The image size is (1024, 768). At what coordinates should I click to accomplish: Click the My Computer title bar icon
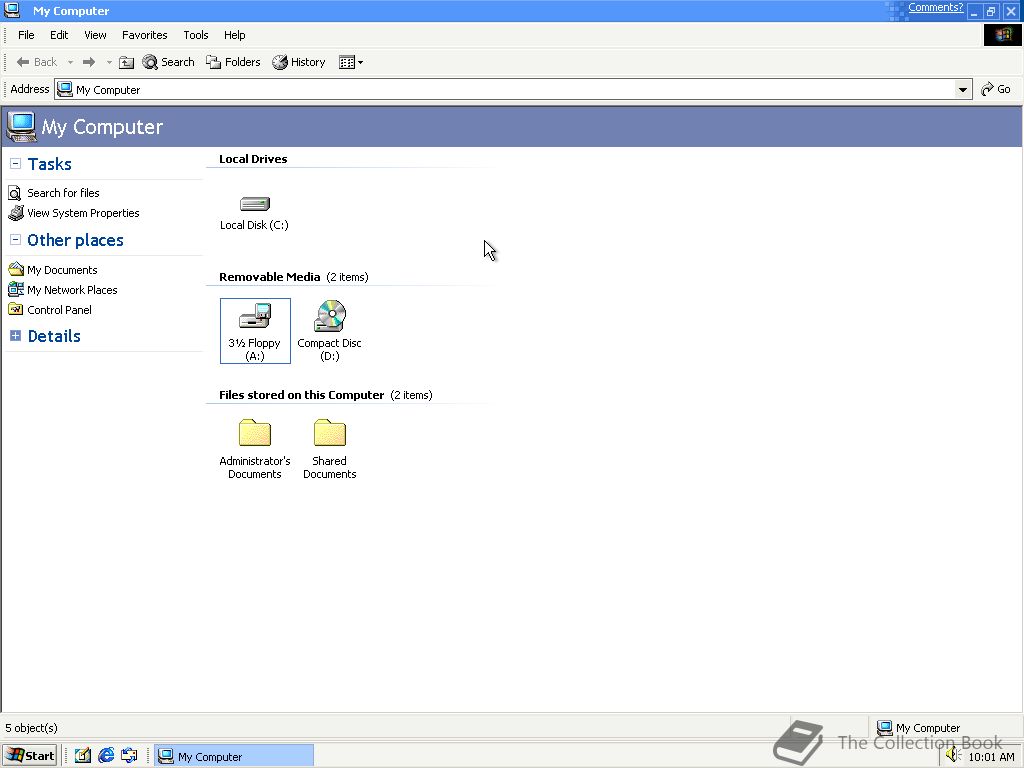coord(12,10)
